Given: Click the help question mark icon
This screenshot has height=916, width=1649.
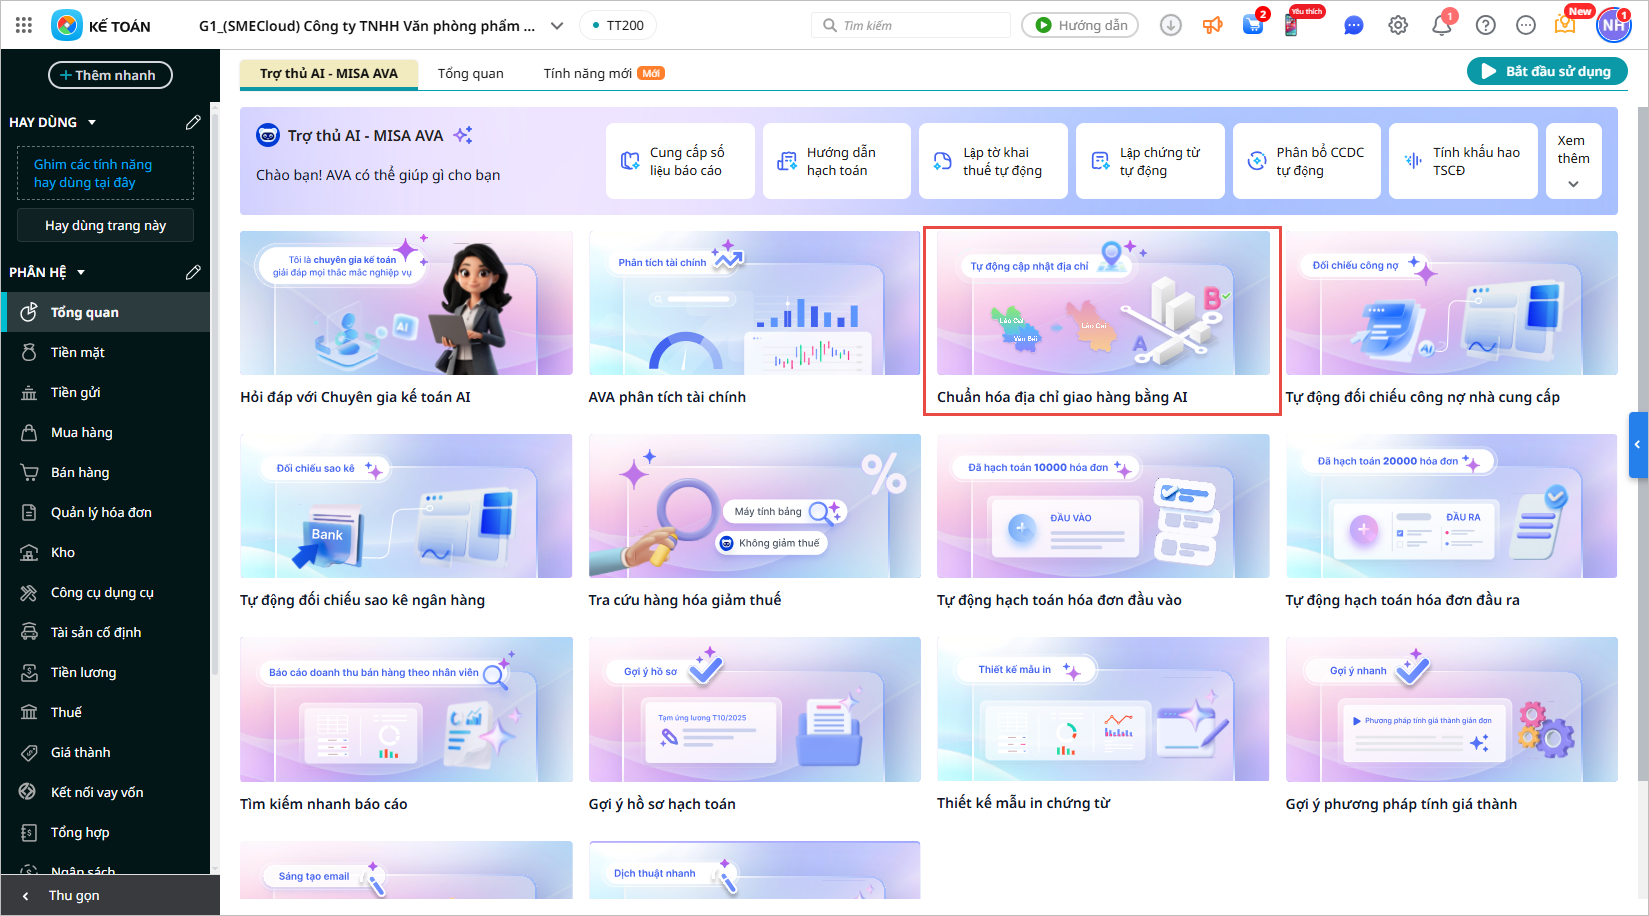Looking at the screenshot, I should (x=1486, y=25).
